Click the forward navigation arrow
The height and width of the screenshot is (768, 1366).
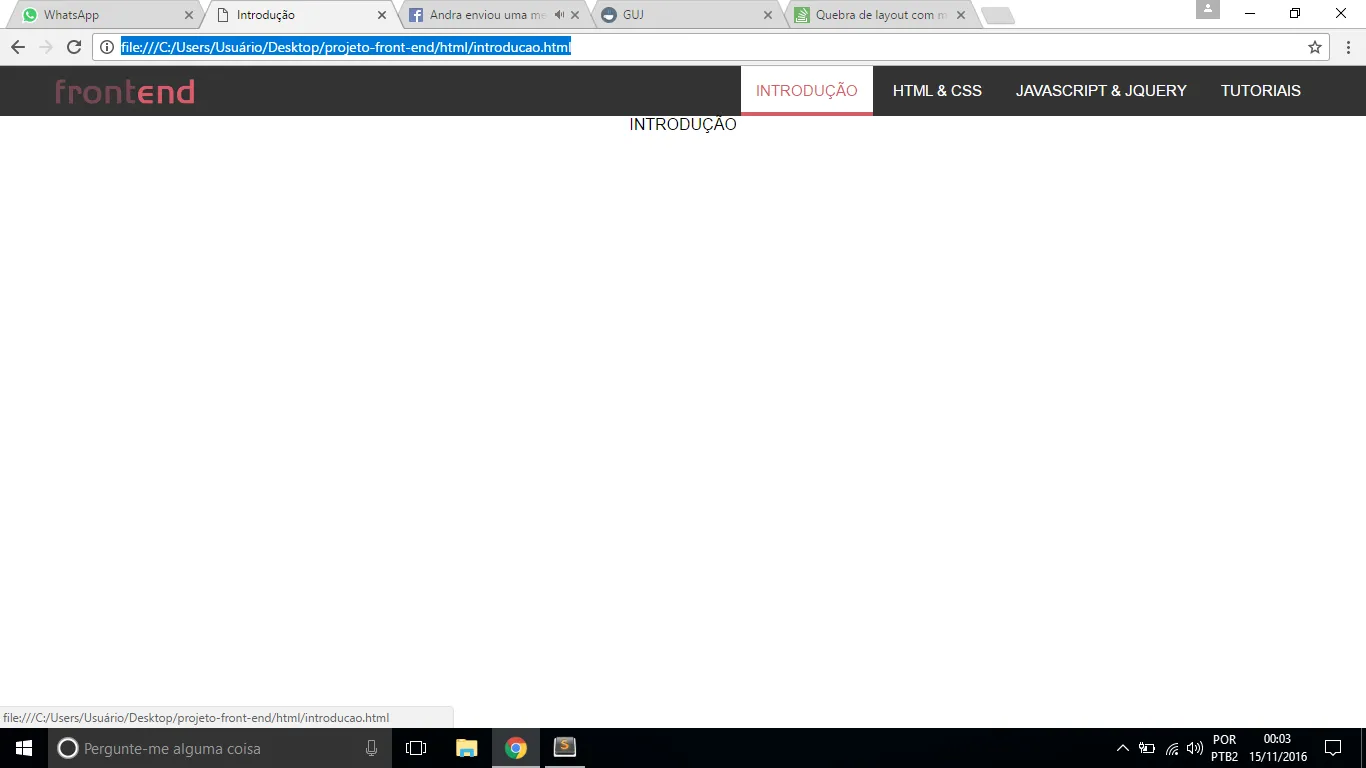pos(46,47)
